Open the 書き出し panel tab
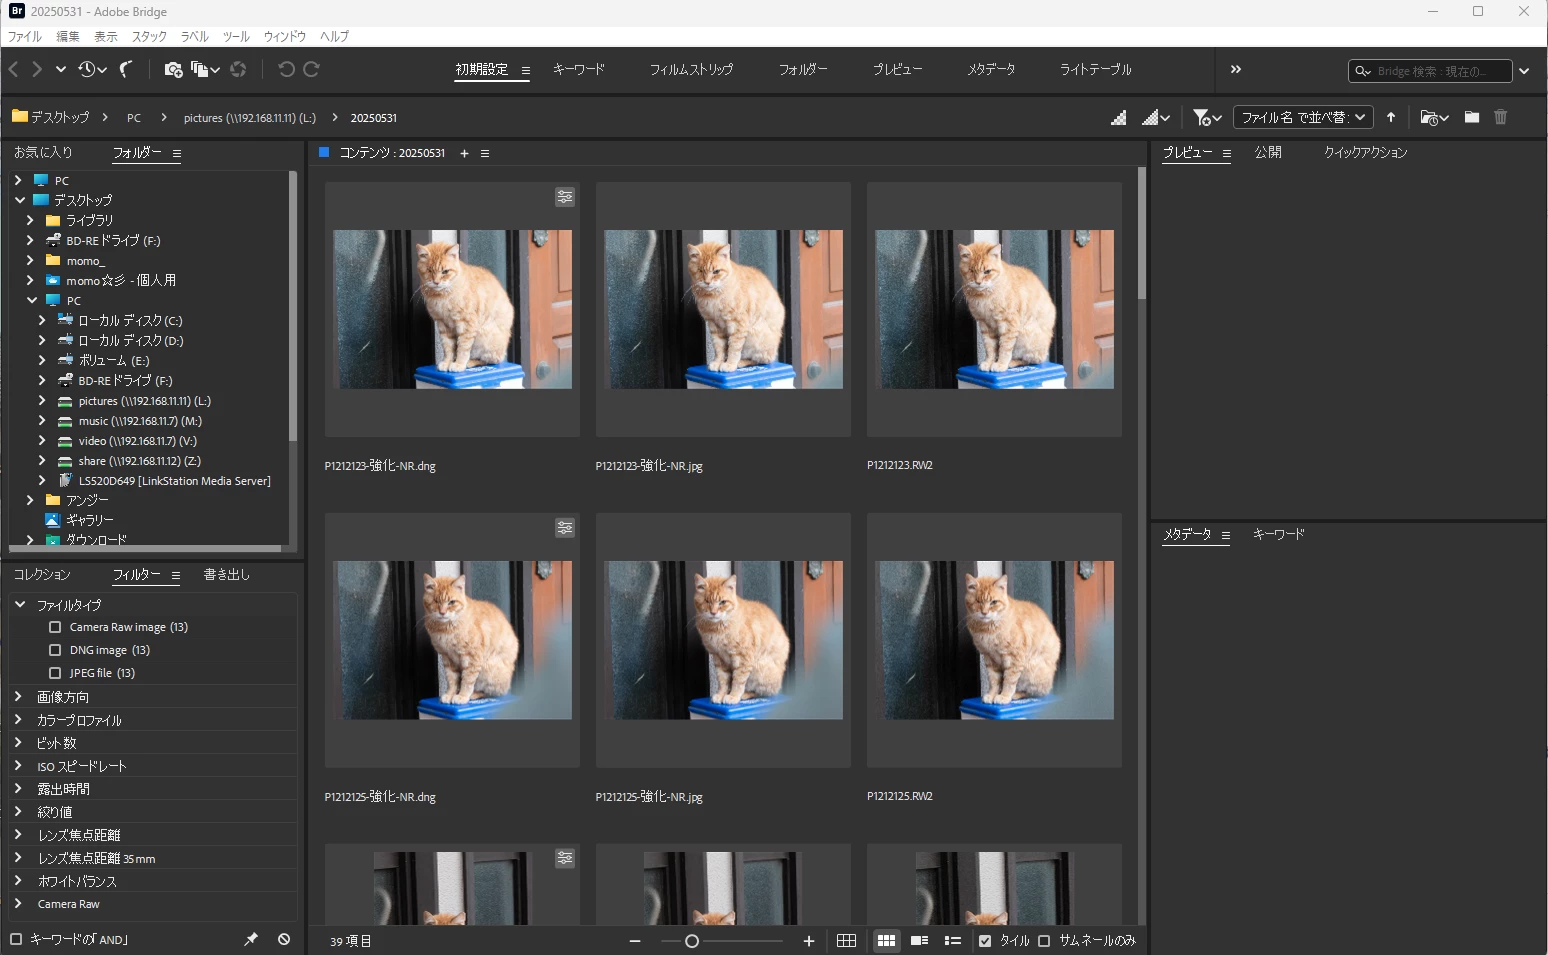 [226, 574]
